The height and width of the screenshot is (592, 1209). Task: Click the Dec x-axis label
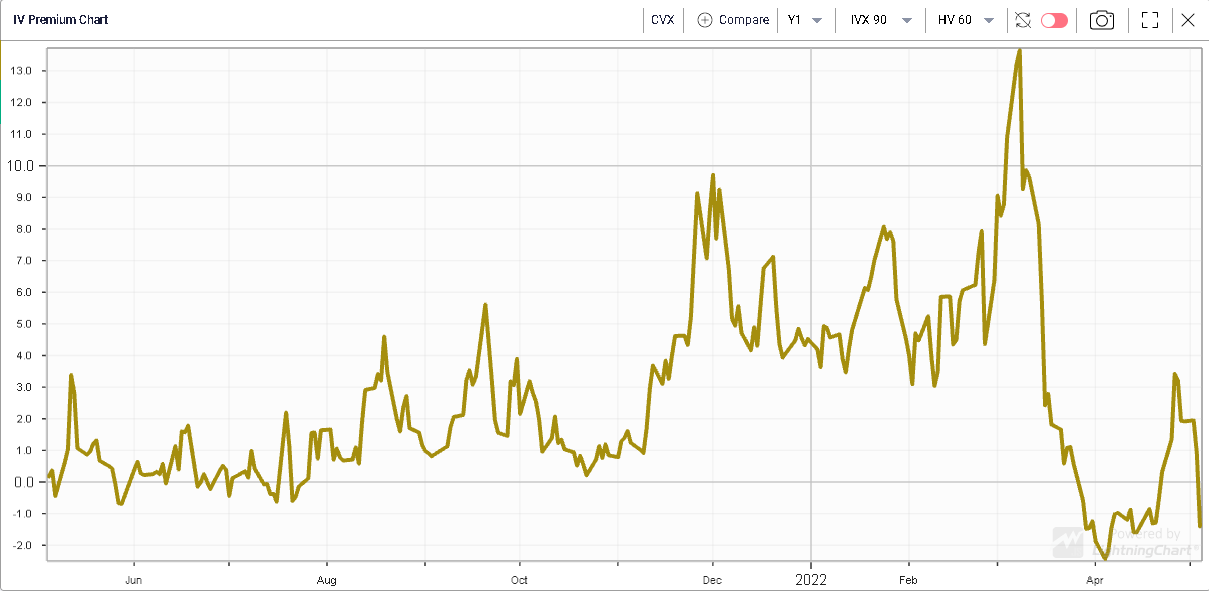712,579
